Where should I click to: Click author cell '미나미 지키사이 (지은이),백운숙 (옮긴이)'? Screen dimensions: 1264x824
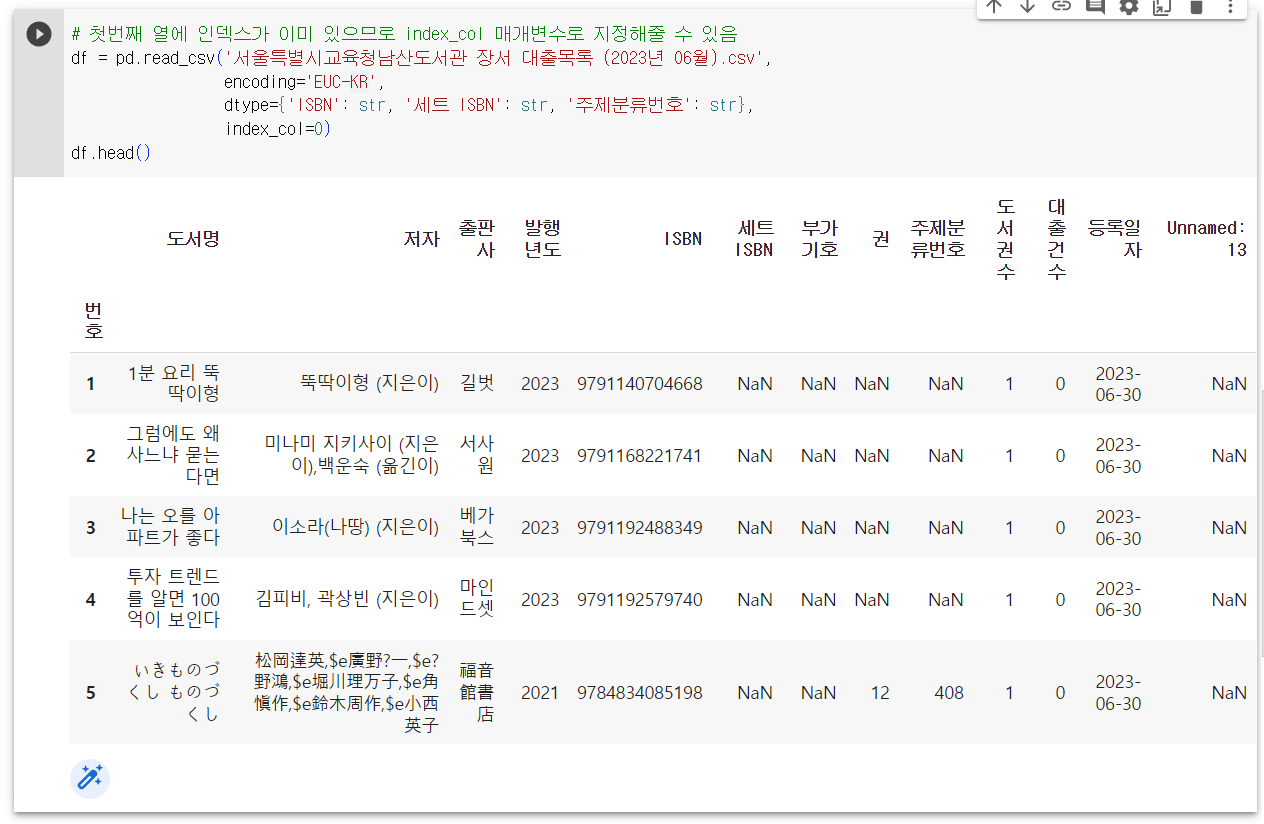pos(352,455)
